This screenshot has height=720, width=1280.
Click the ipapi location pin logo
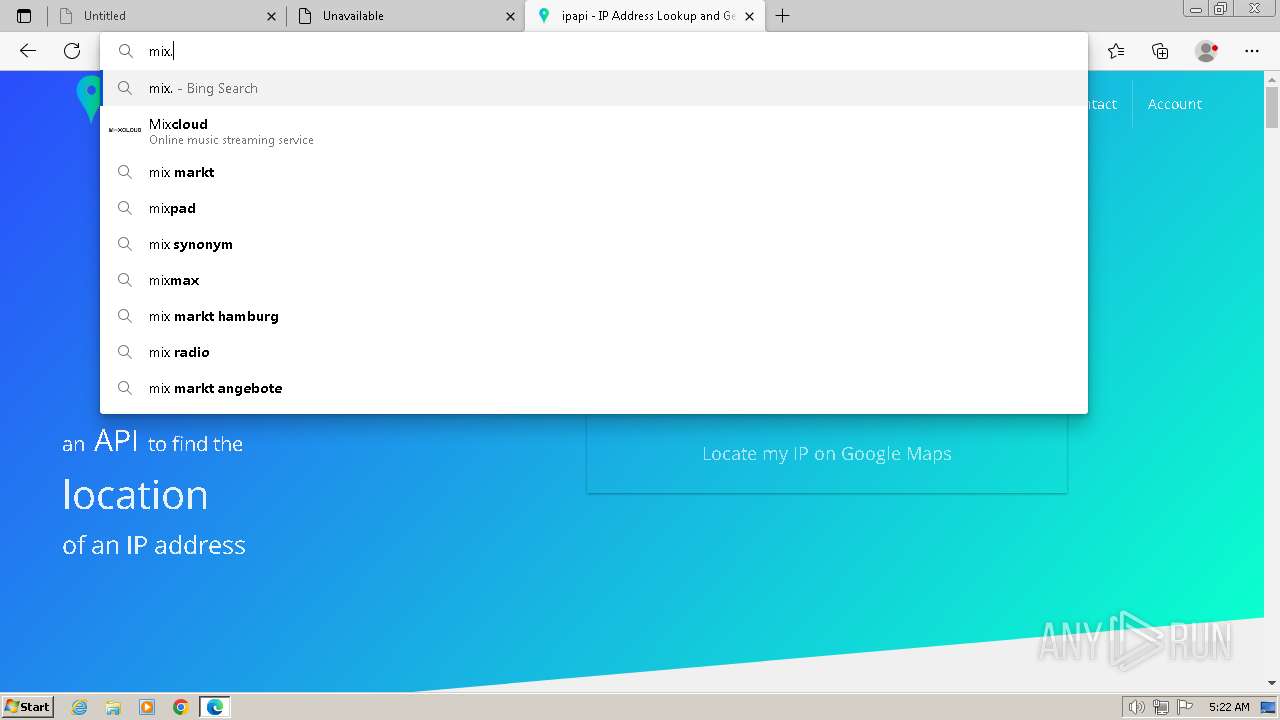(x=88, y=98)
